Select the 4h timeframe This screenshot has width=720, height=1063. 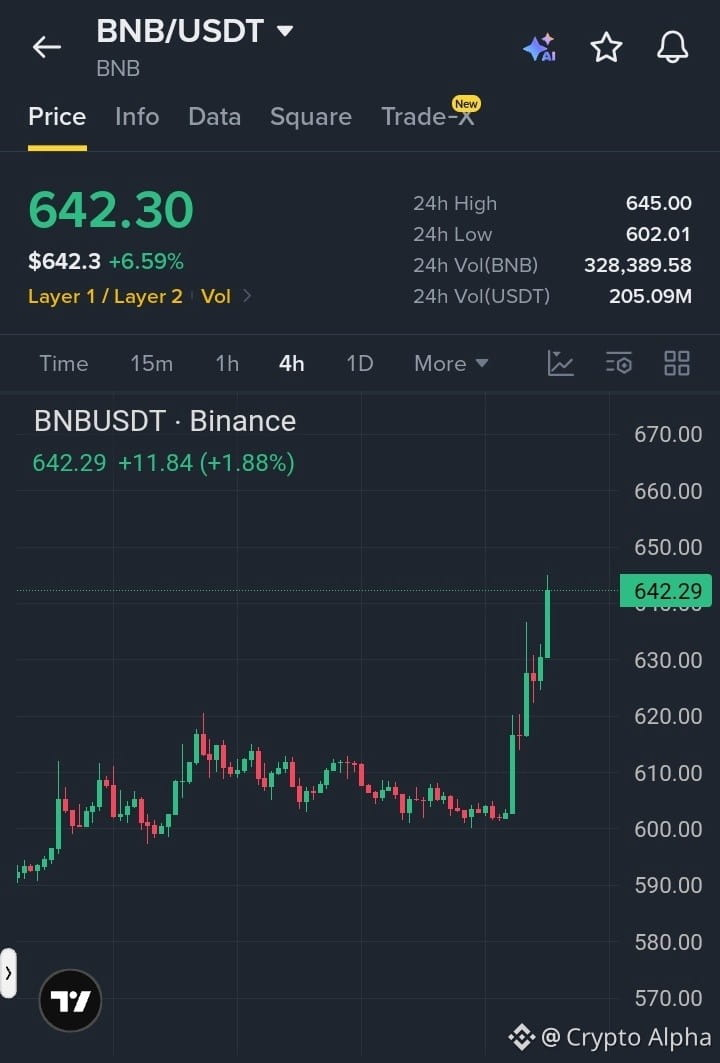coord(292,363)
